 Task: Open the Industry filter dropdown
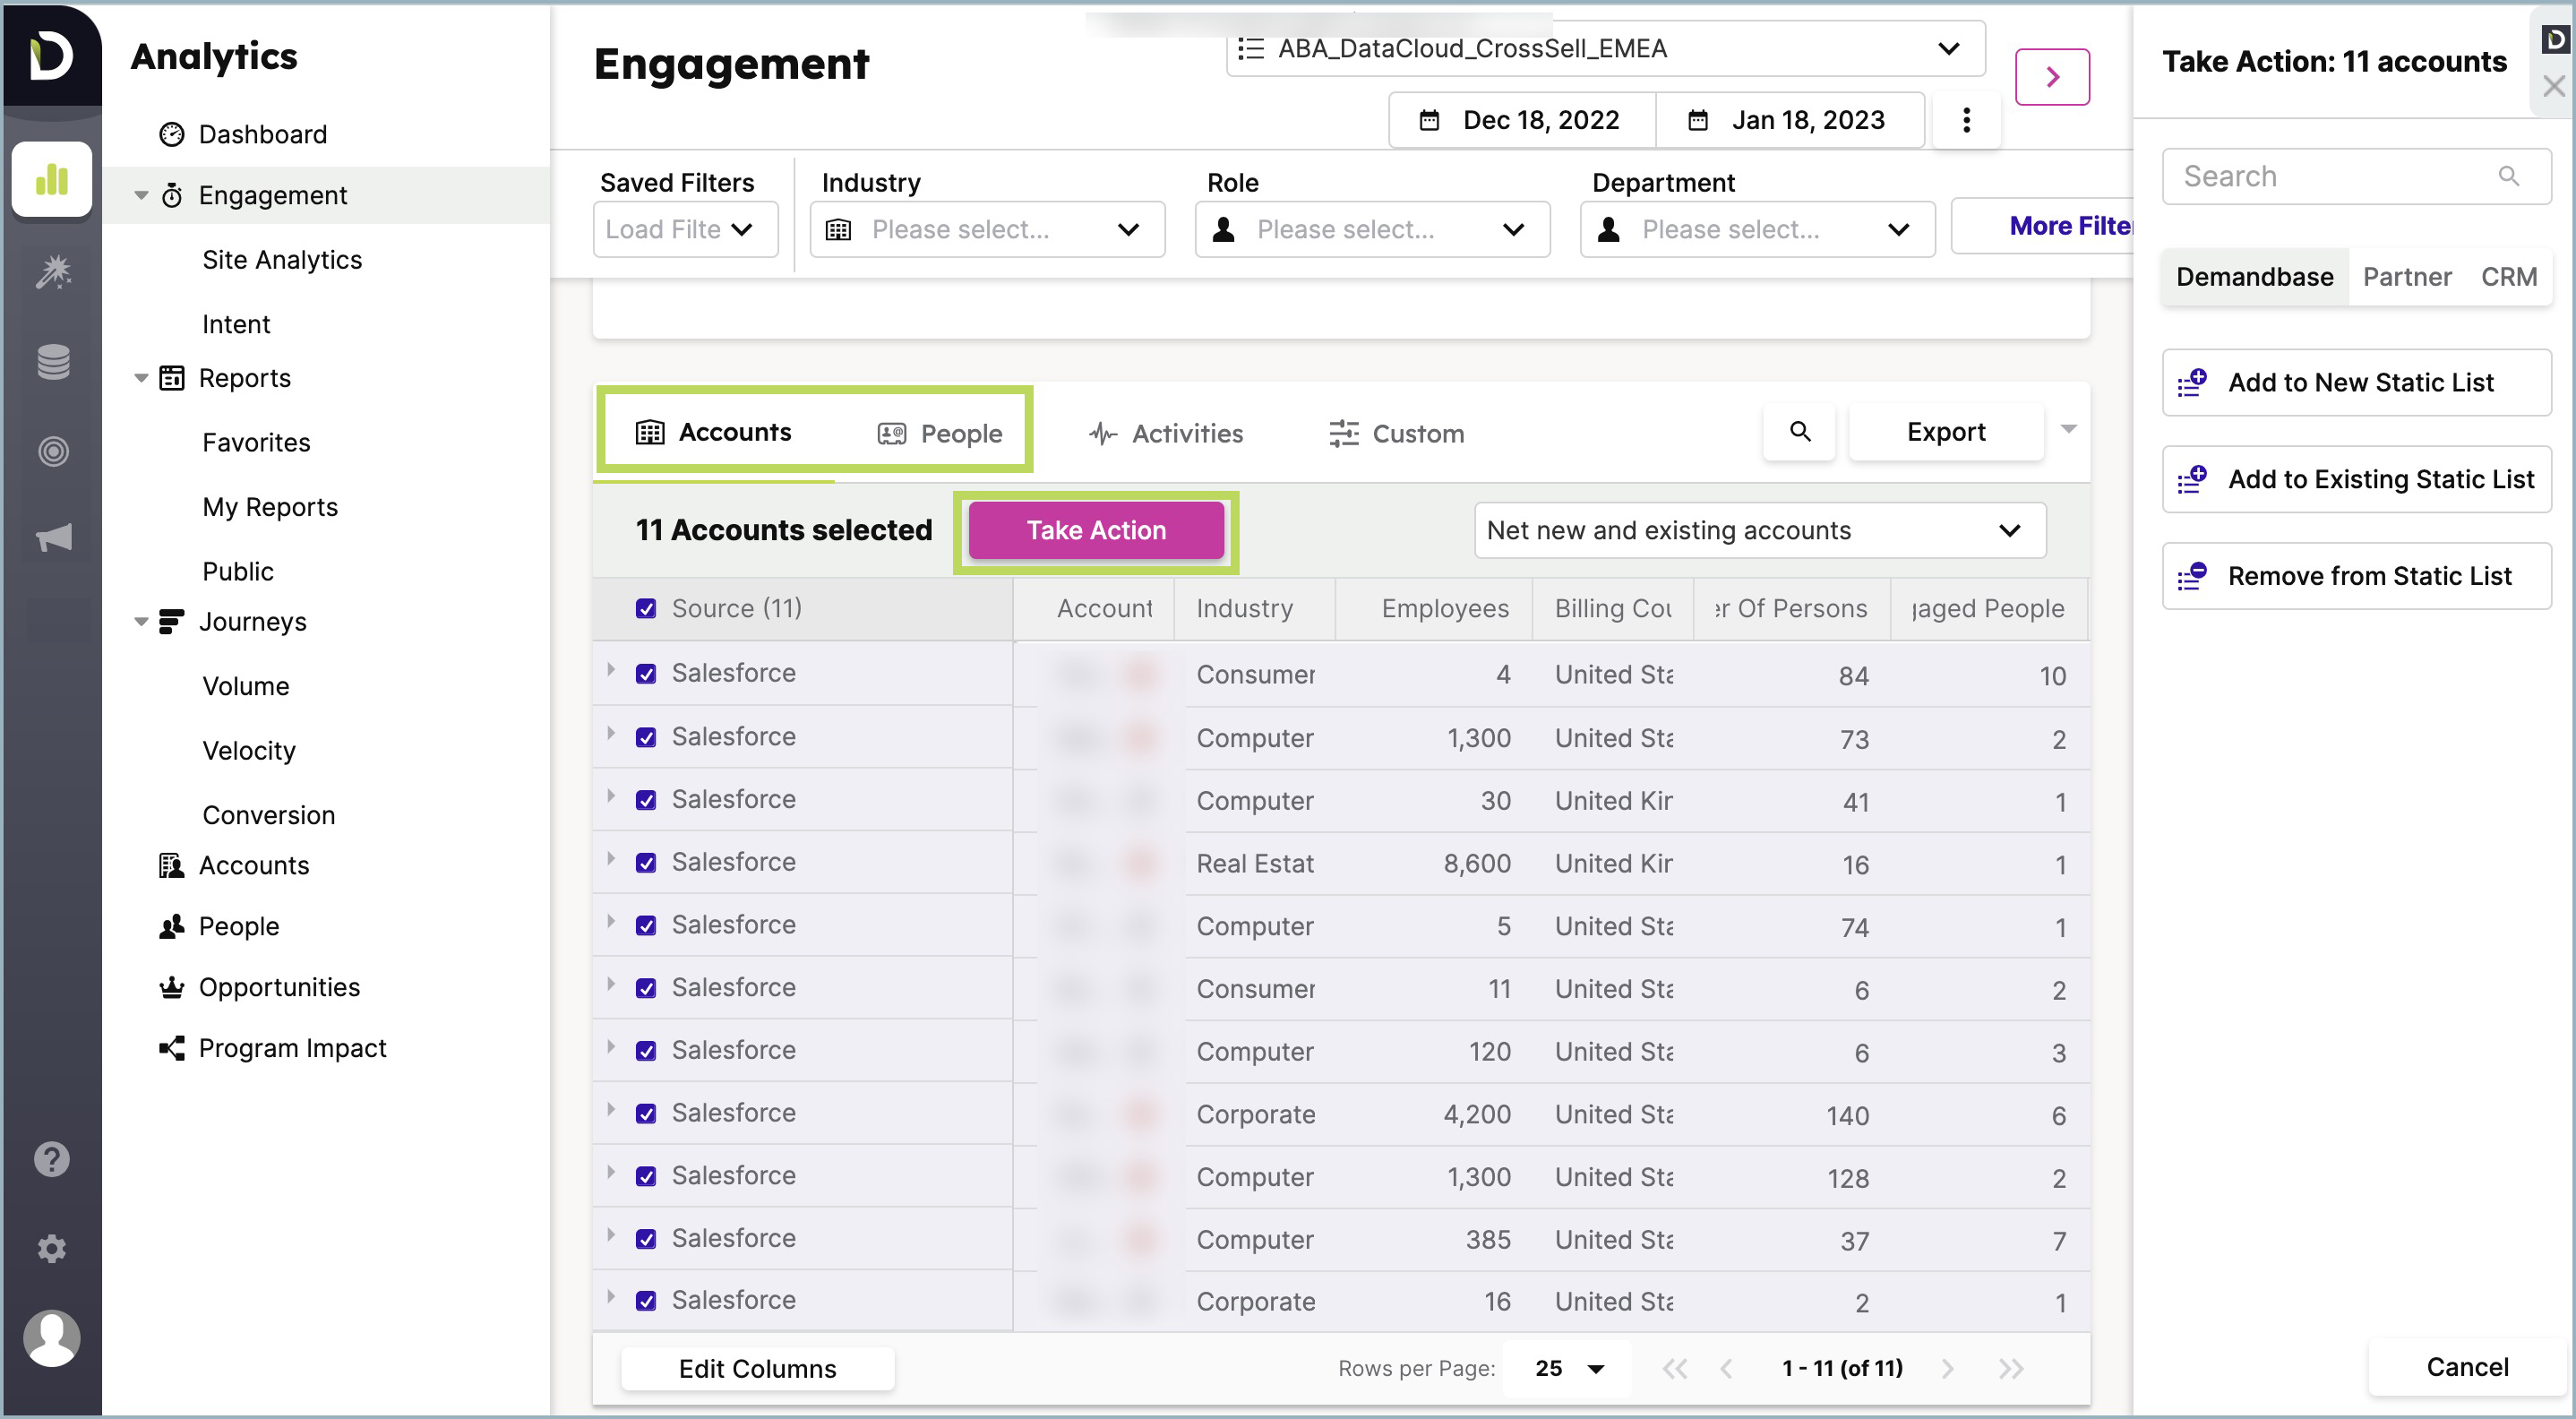click(987, 229)
